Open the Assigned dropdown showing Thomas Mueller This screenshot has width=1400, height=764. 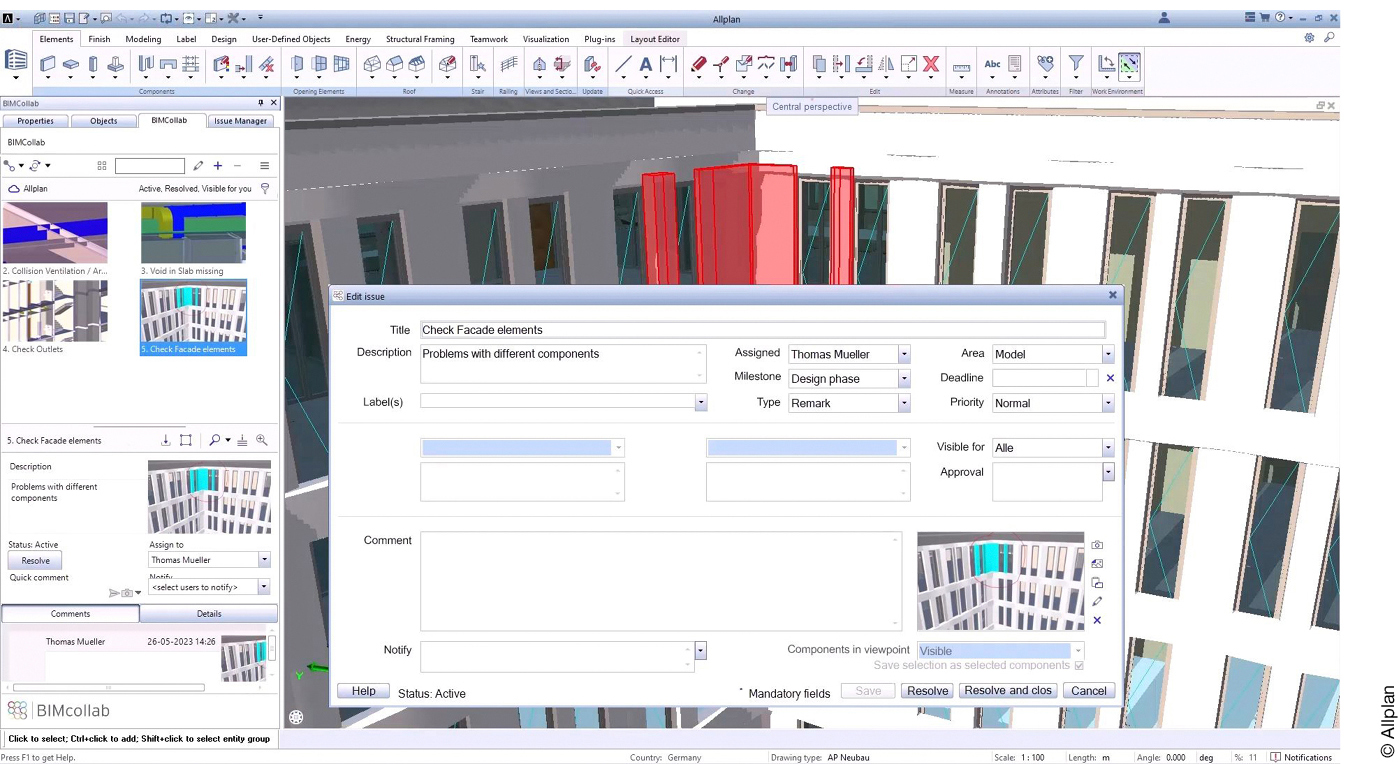pyautogui.click(x=904, y=354)
